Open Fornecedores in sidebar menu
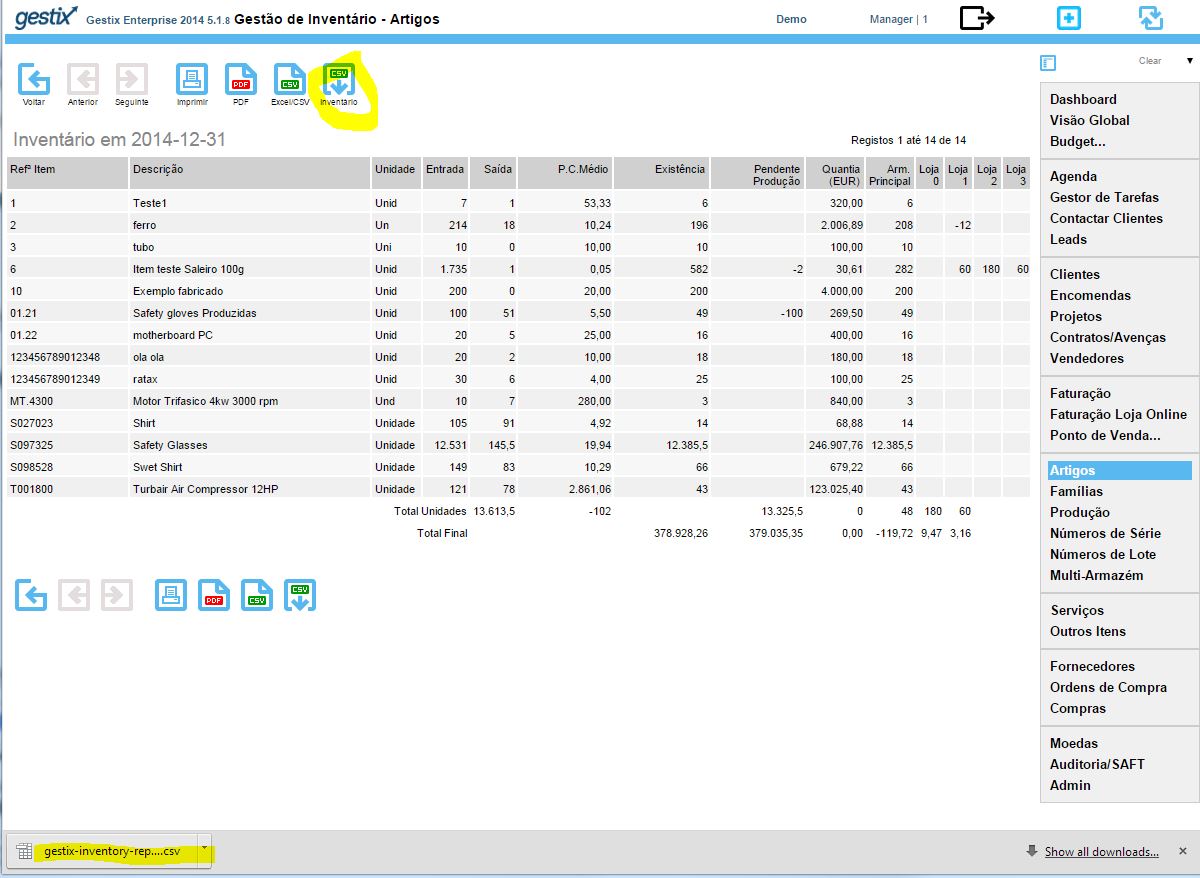Image resolution: width=1200 pixels, height=878 pixels. point(1092,666)
